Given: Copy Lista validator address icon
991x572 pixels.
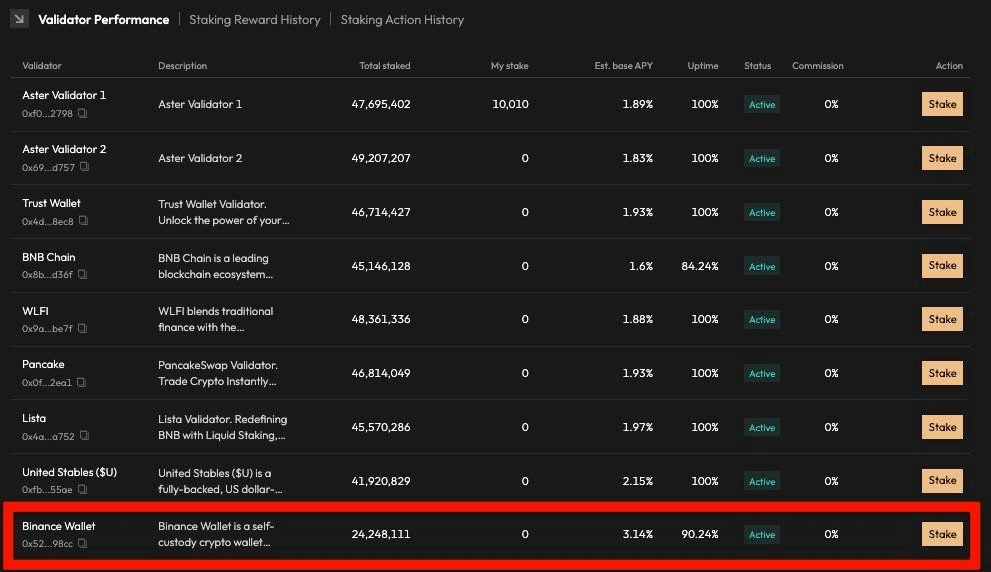Looking at the screenshot, I should [84, 435].
